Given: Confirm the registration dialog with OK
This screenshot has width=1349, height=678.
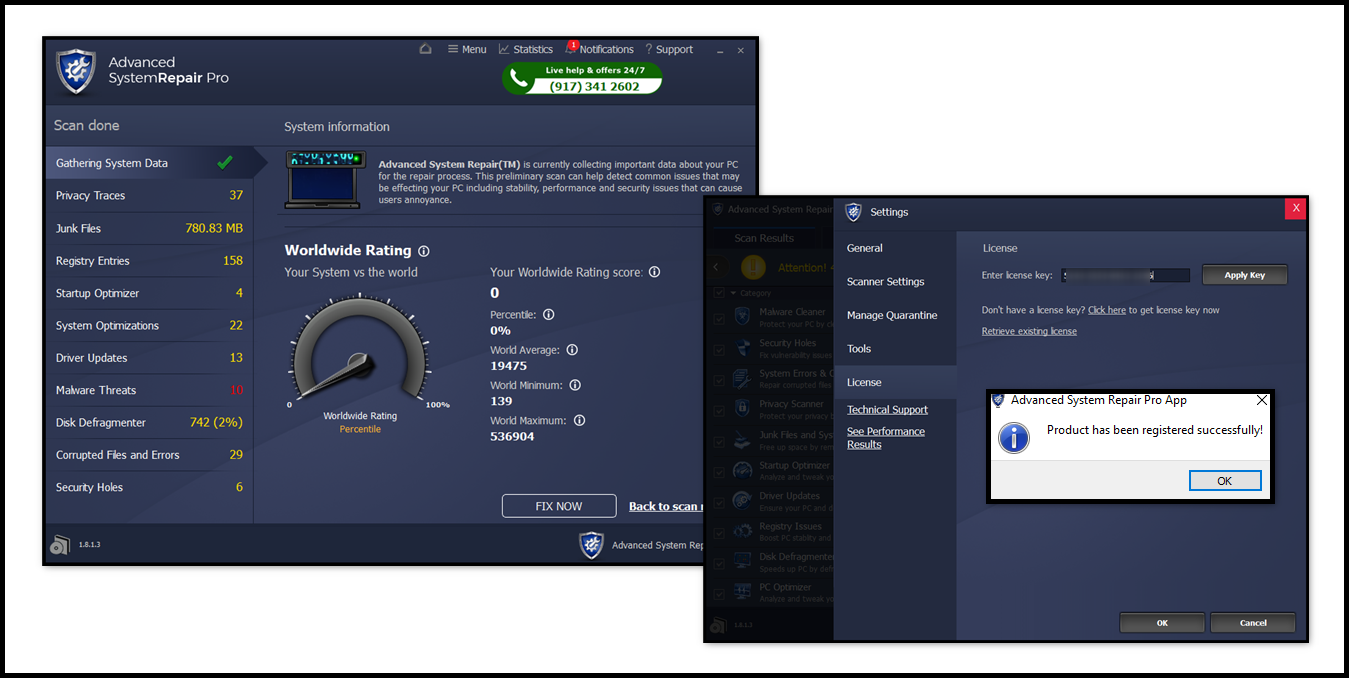Looking at the screenshot, I should tap(1225, 481).
